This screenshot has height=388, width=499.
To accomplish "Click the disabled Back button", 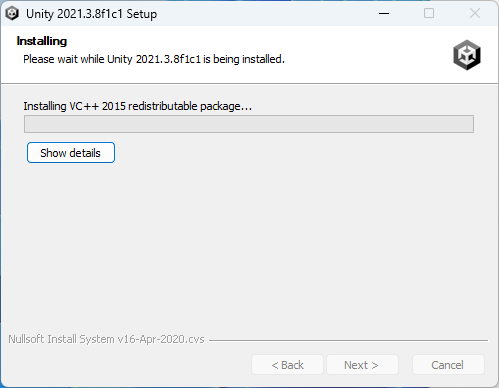I will [x=287, y=365].
